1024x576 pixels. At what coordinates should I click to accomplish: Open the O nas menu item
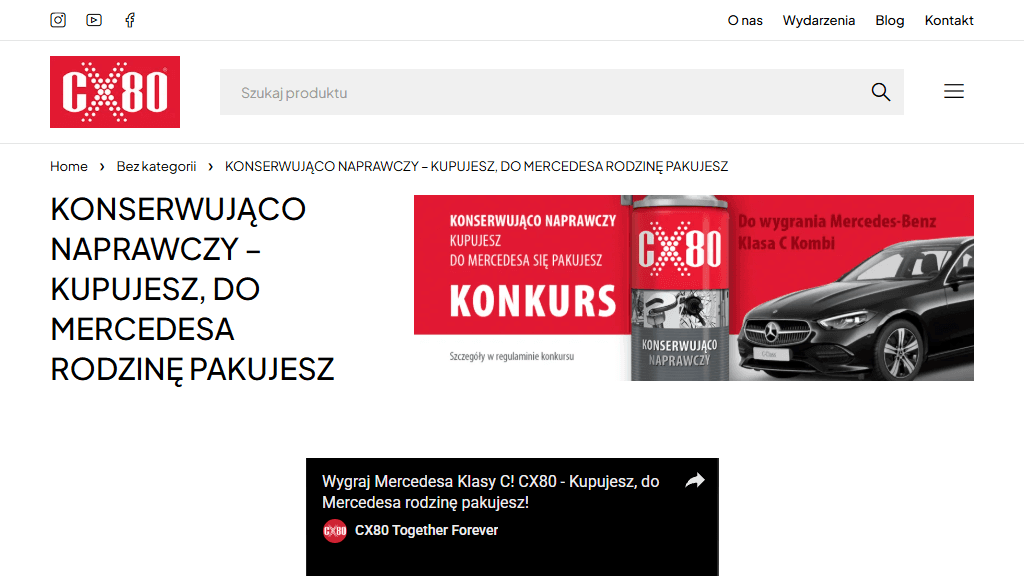pos(745,20)
